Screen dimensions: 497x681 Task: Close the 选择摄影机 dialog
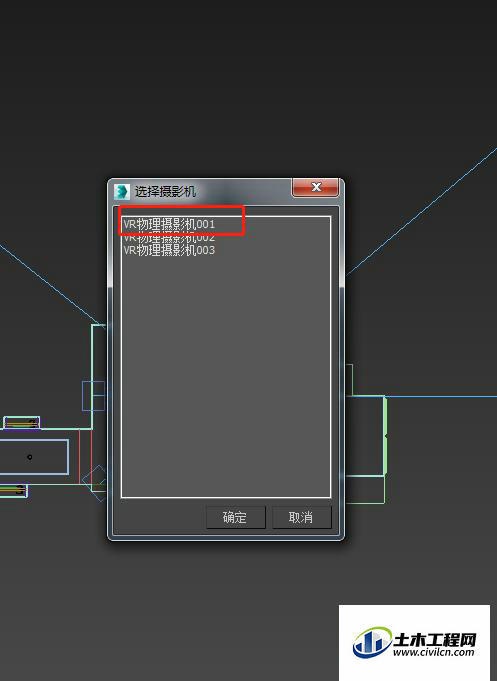click(316, 187)
